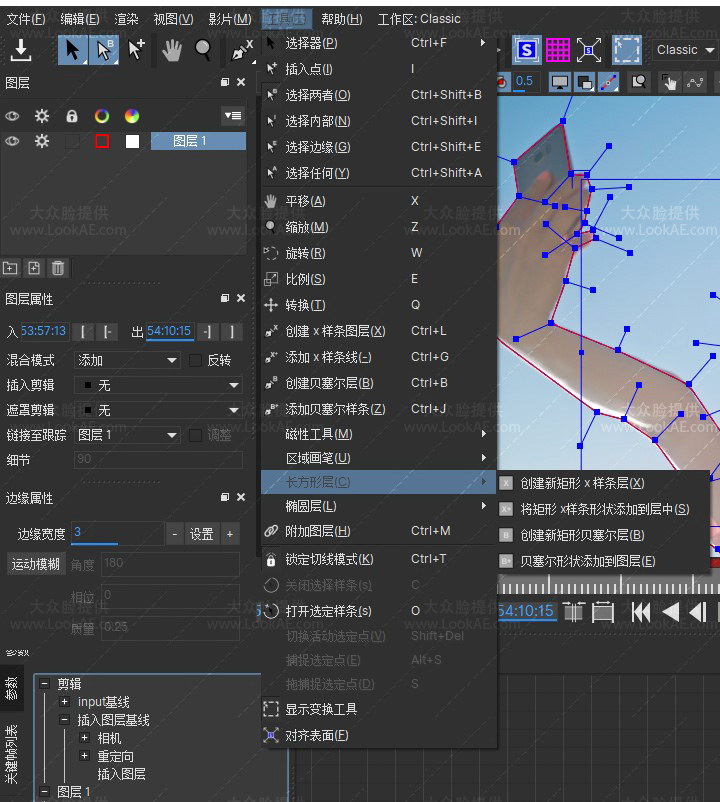This screenshot has width=720, height=802.
Task: Expand the 相机 tree node
Action: point(84,738)
